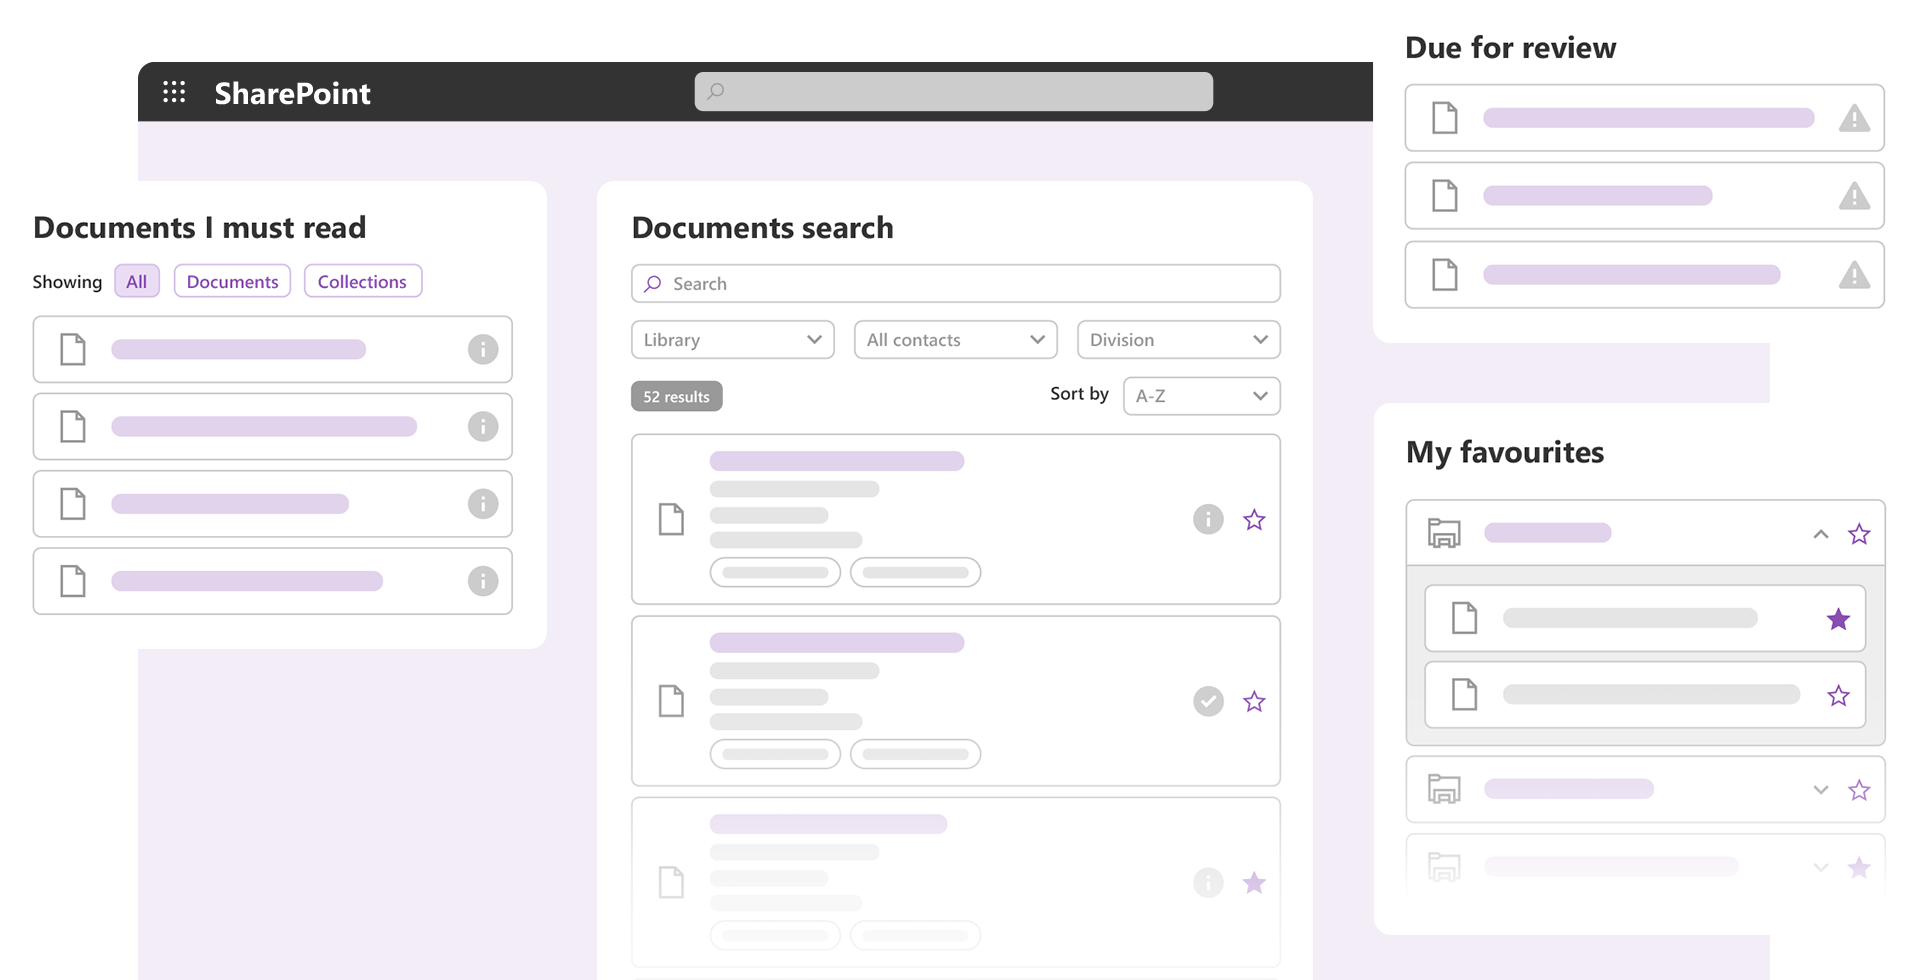Open the Library dropdown
Viewport: 1920px width, 980px height.
[733, 339]
